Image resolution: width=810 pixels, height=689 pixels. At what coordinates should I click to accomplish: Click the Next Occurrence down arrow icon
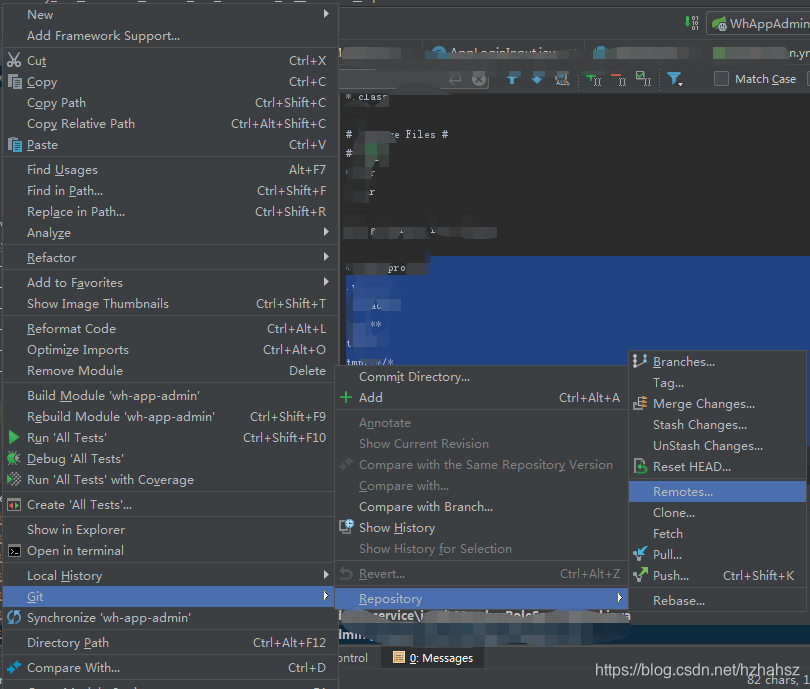pyautogui.click(x=537, y=79)
